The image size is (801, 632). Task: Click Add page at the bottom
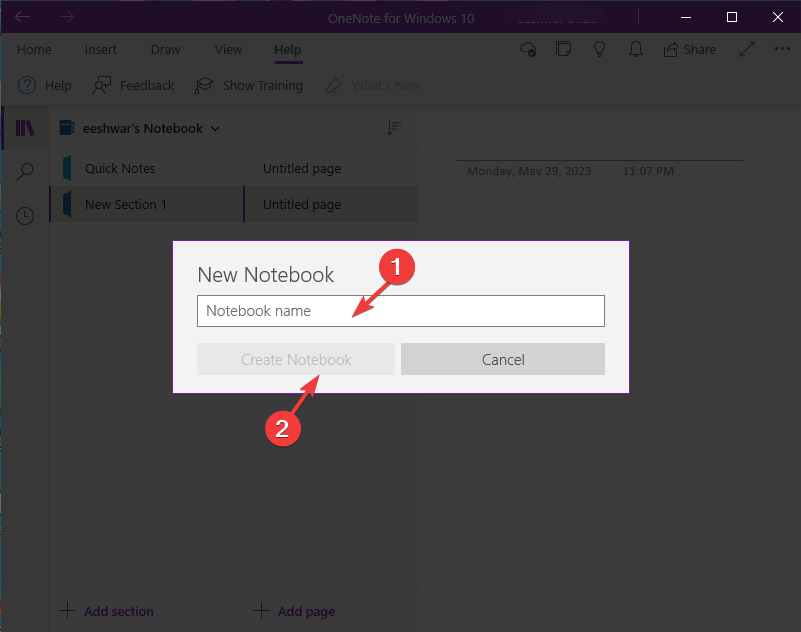pyautogui.click(x=294, y=611)
